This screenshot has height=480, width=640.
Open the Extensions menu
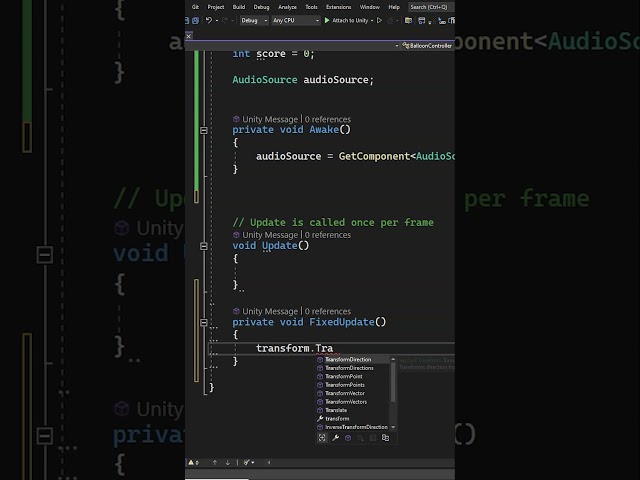click(338, 7)
